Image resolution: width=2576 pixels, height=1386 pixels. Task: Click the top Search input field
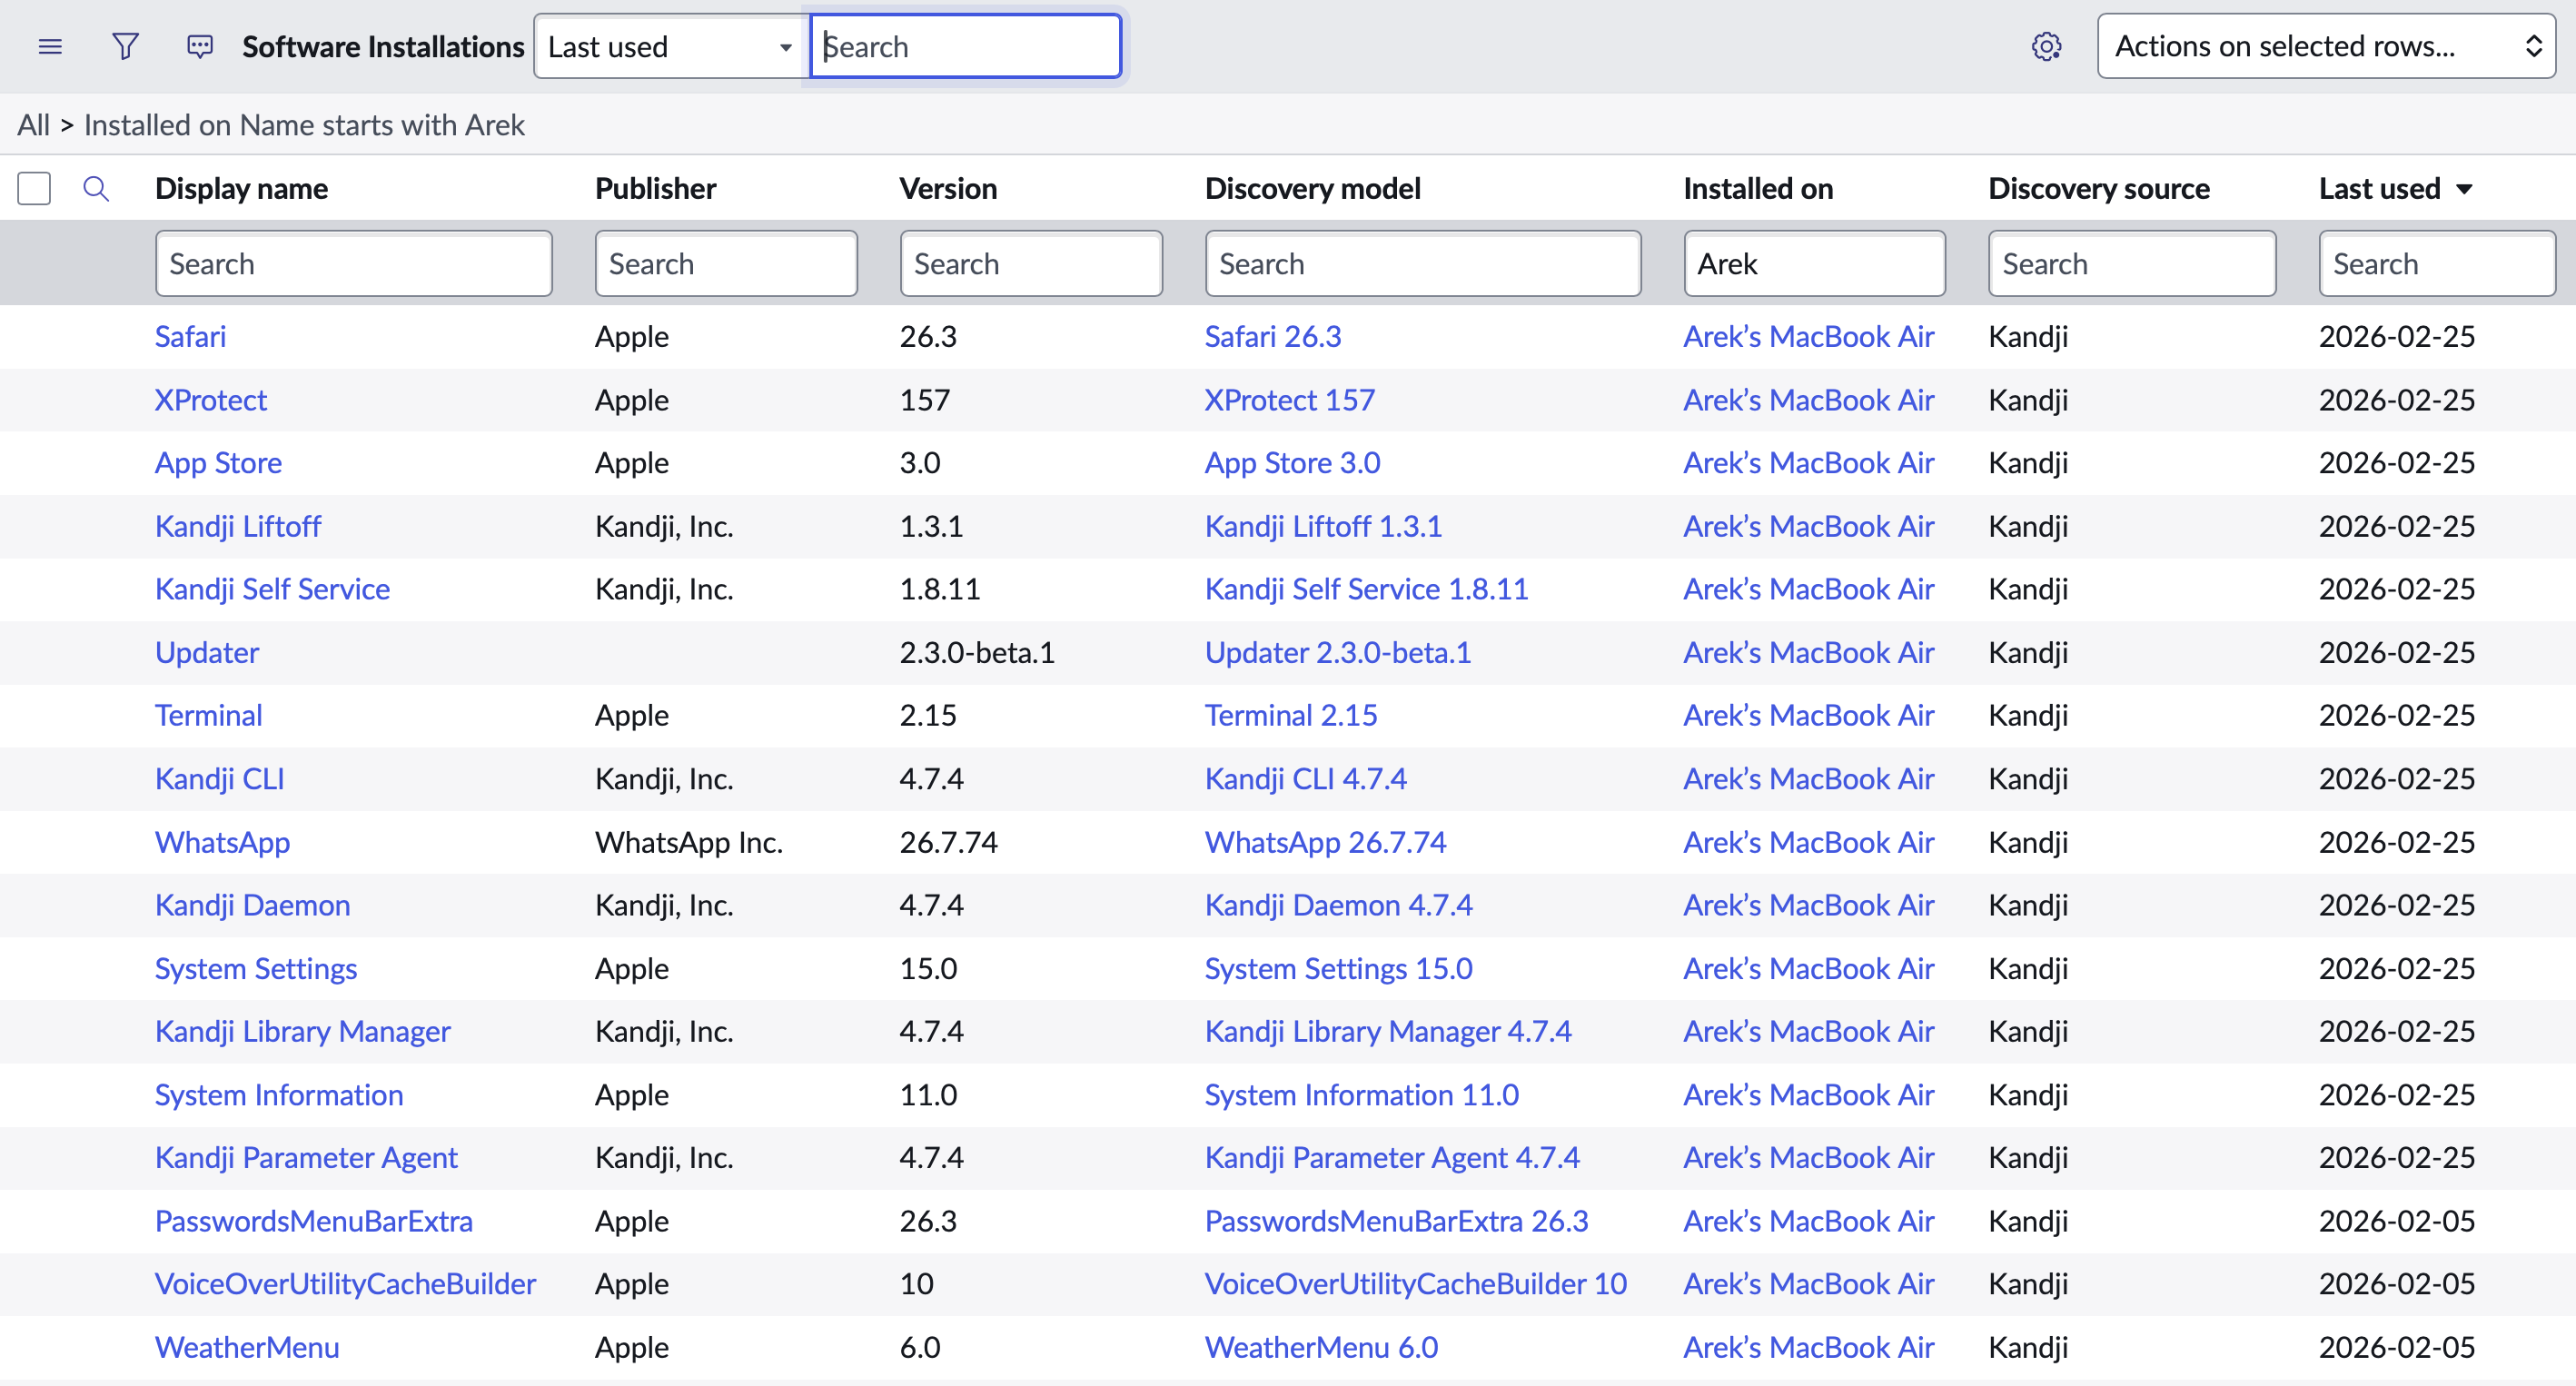(965, 46)
